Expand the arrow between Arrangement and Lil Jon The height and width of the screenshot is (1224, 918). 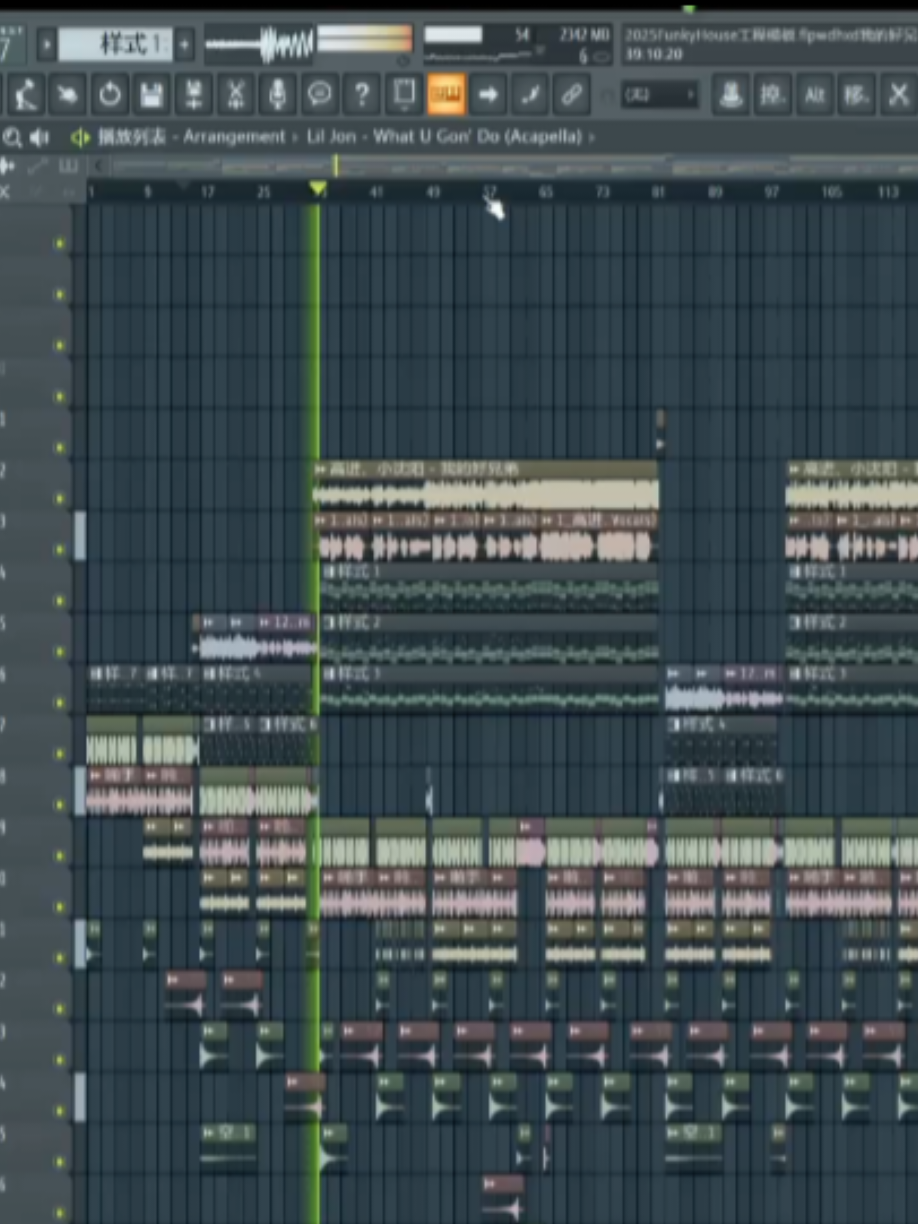pos(295,137)
